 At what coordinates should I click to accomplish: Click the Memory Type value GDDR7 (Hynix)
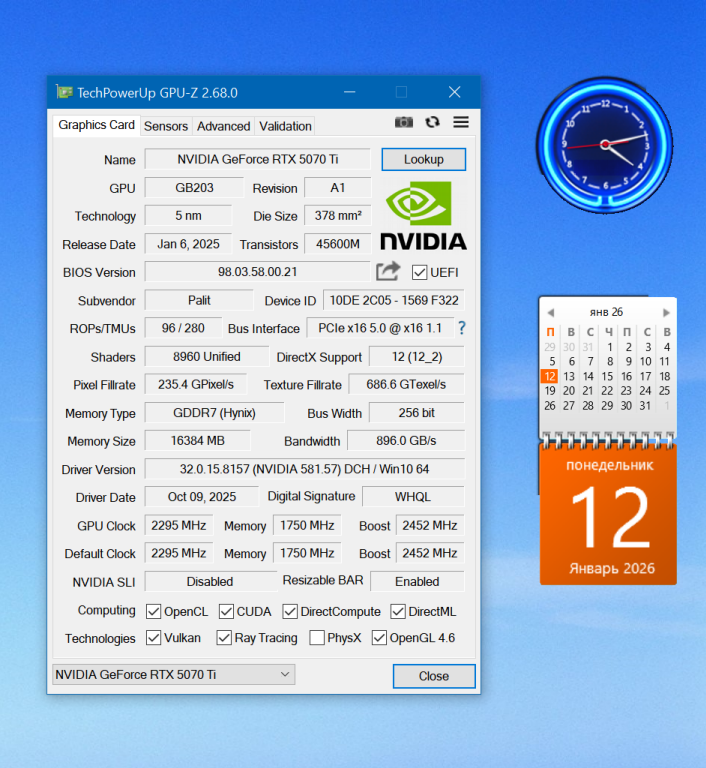pyautogui.click(x=215, y=413)
